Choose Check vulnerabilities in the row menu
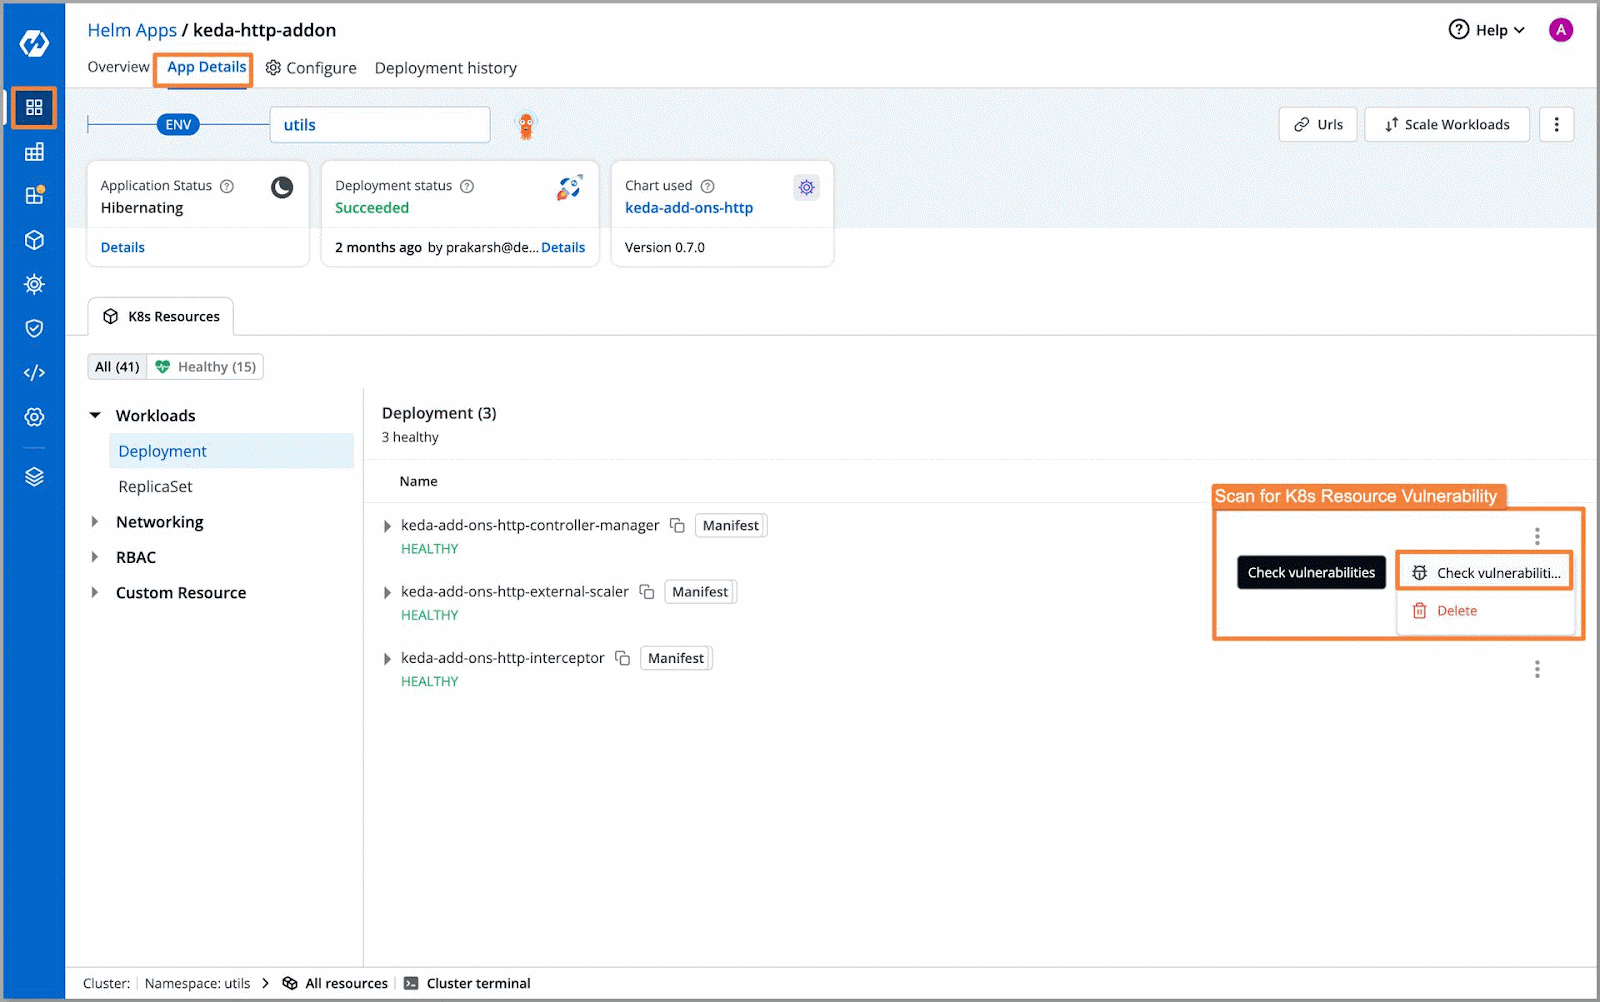Image resolution: width=1600 pixels, height=1002 pixels. tap(1485, 572)
